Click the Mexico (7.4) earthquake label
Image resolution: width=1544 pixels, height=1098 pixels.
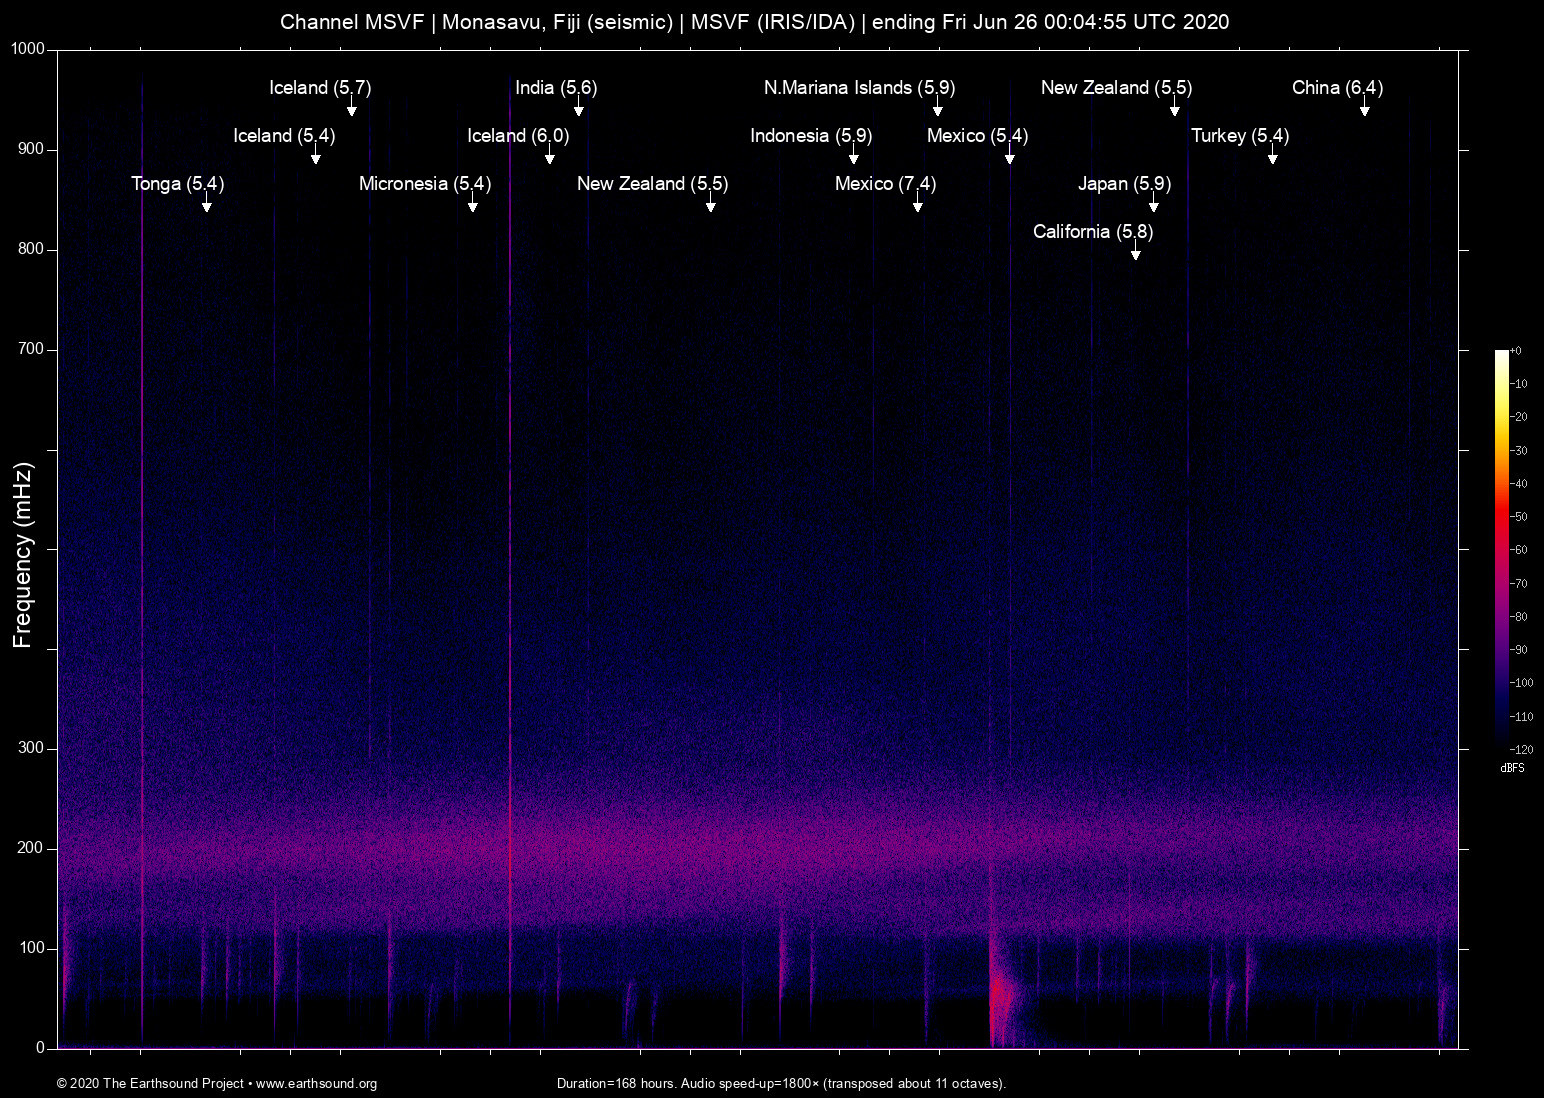885,184
